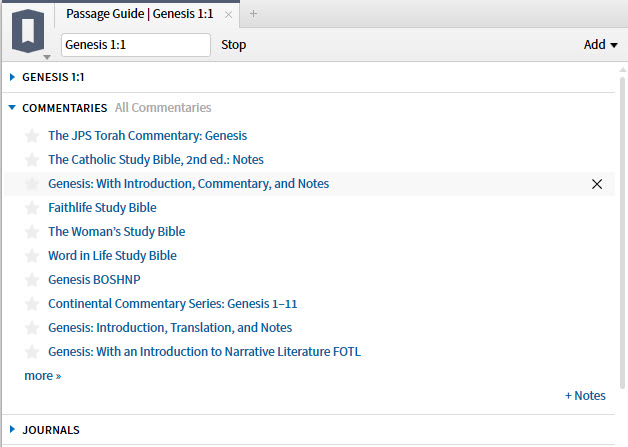Toggle star for Faithlife Study Bible
The height and width of the screenshot is (447, 628).
32,208
